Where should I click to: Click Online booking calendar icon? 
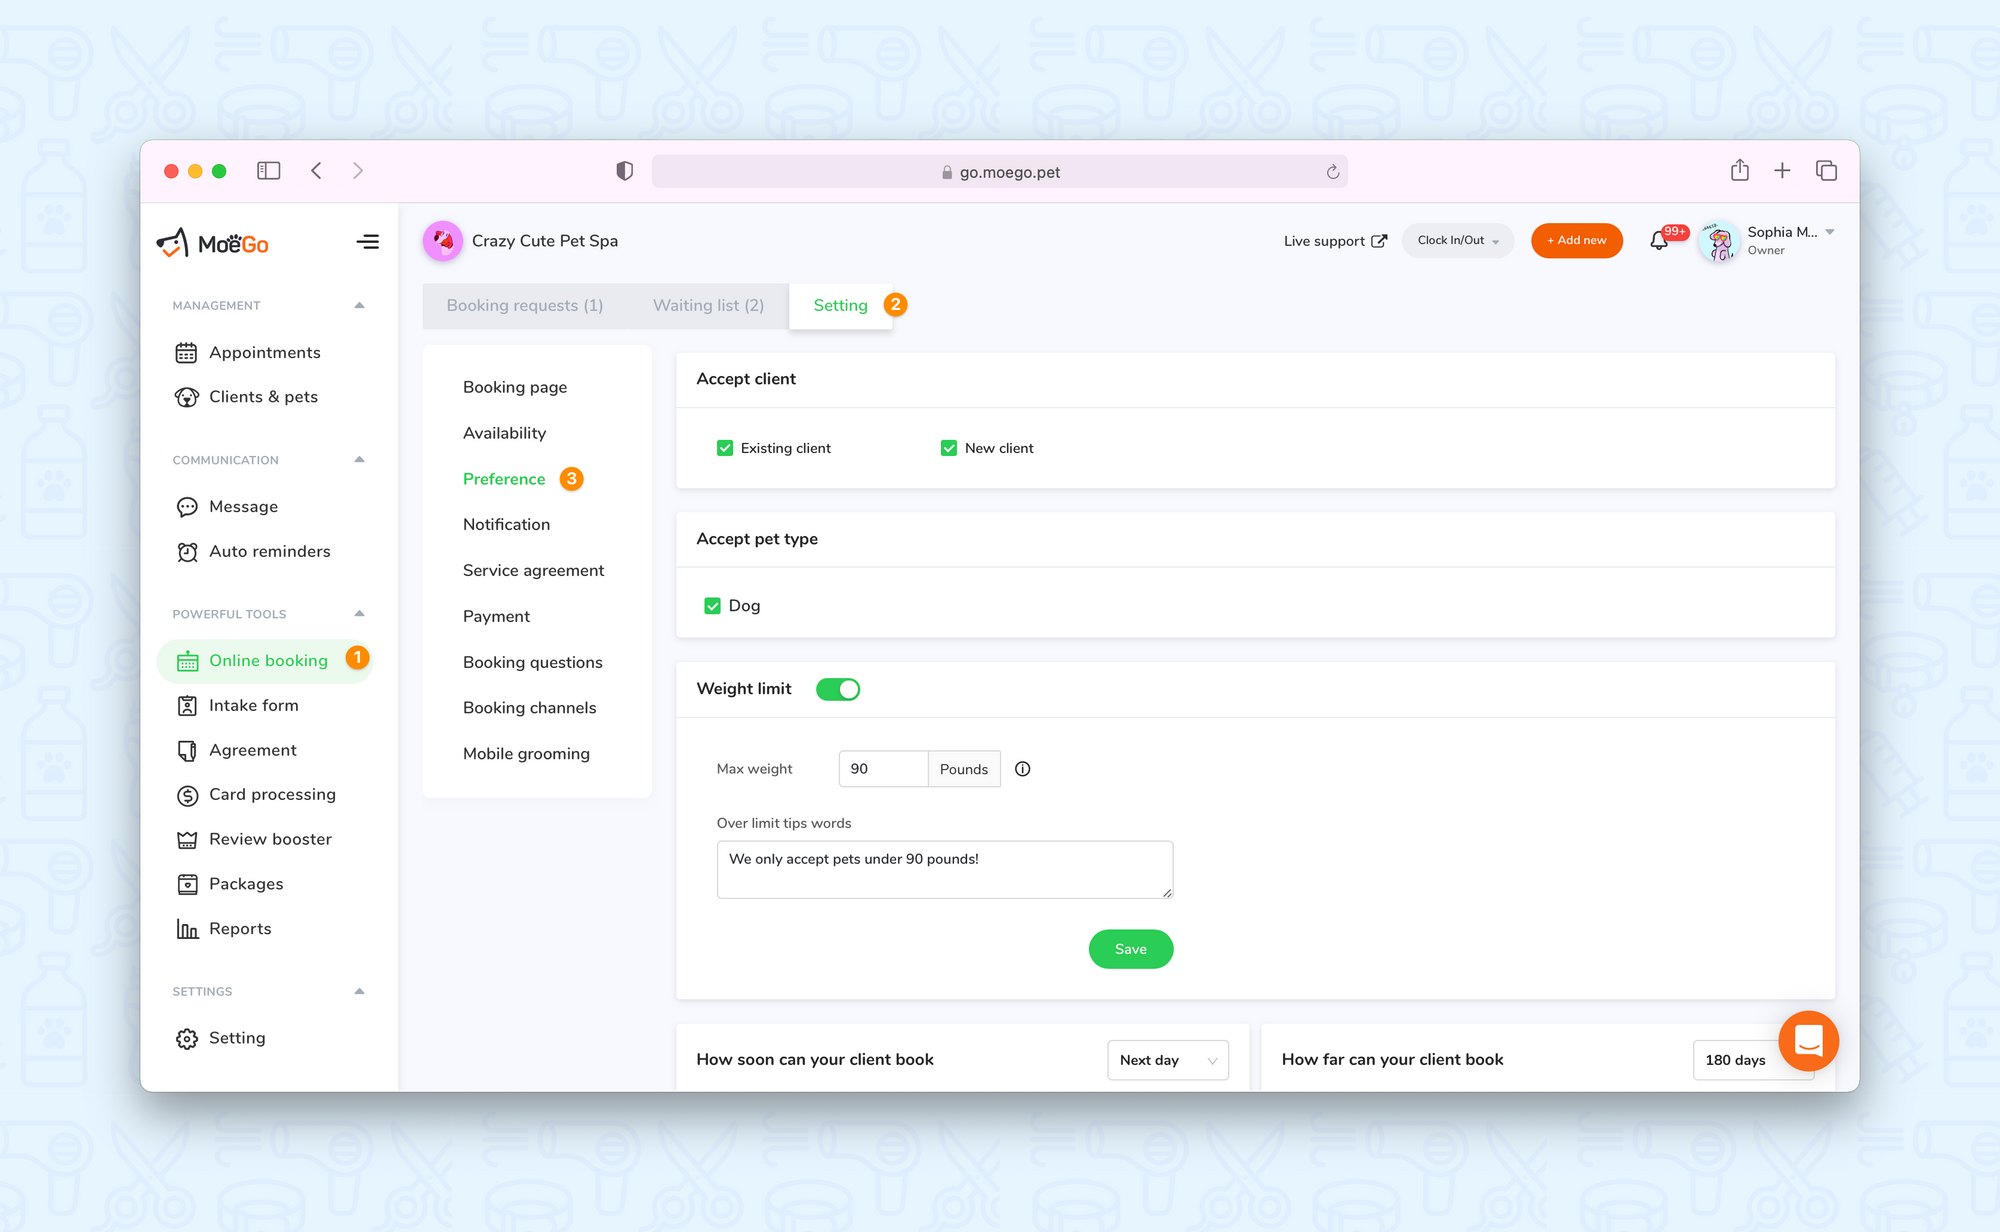click(x=187, y=661)
